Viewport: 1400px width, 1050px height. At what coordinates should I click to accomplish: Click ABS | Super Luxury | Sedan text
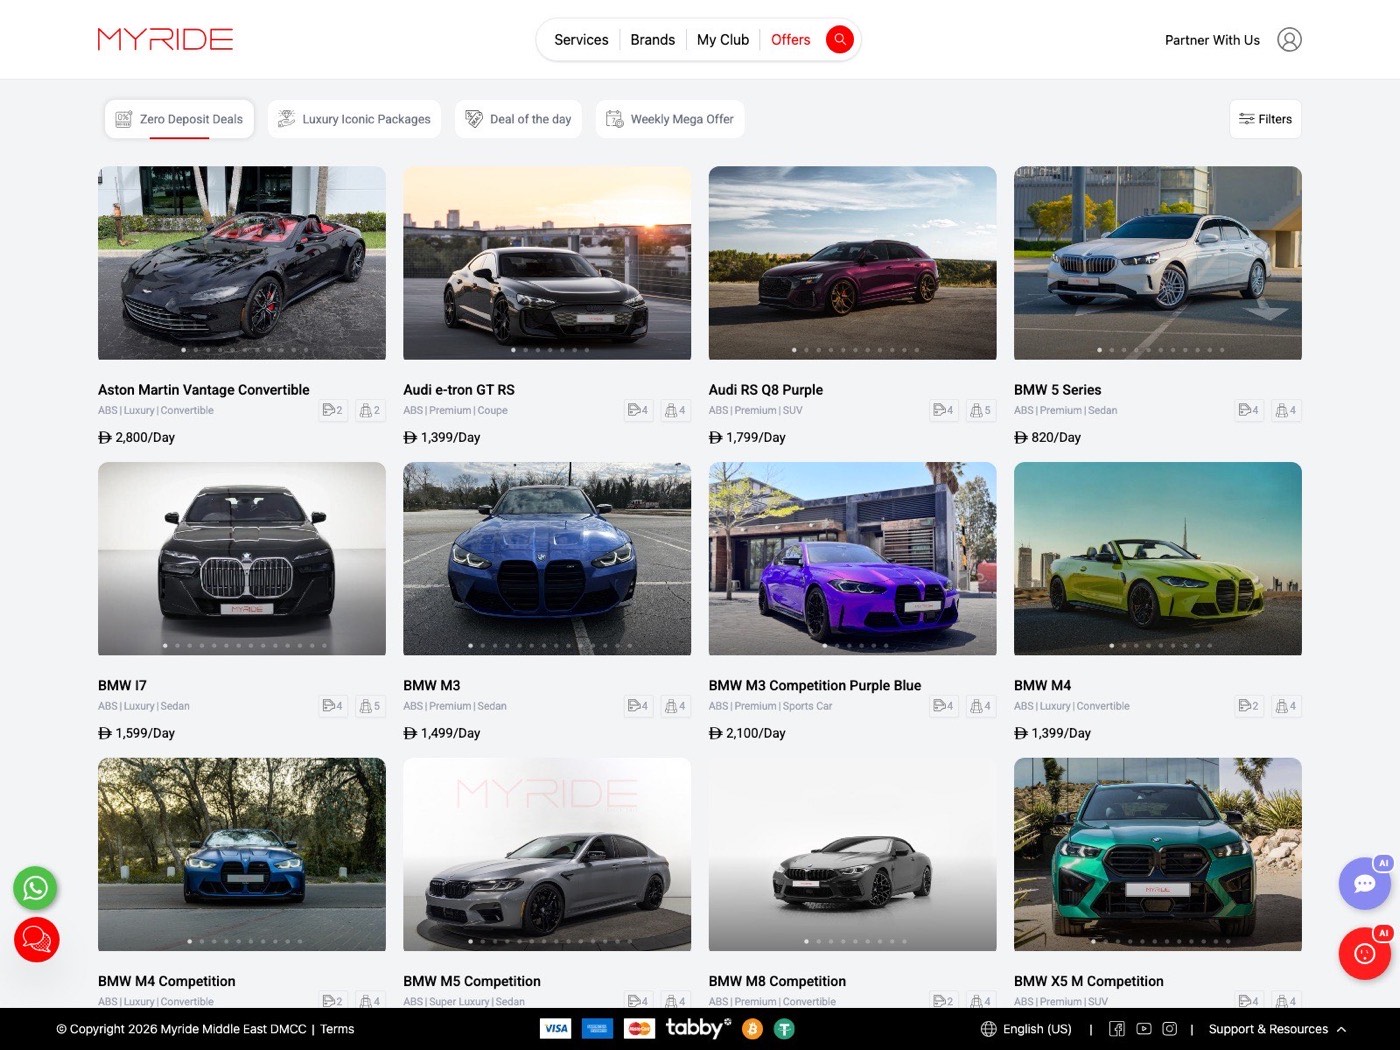(464, 1001)
